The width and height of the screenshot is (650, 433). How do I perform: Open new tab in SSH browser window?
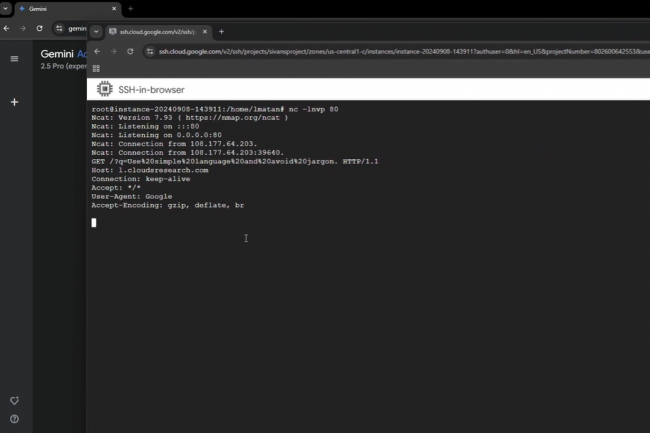tap(221, 31)
